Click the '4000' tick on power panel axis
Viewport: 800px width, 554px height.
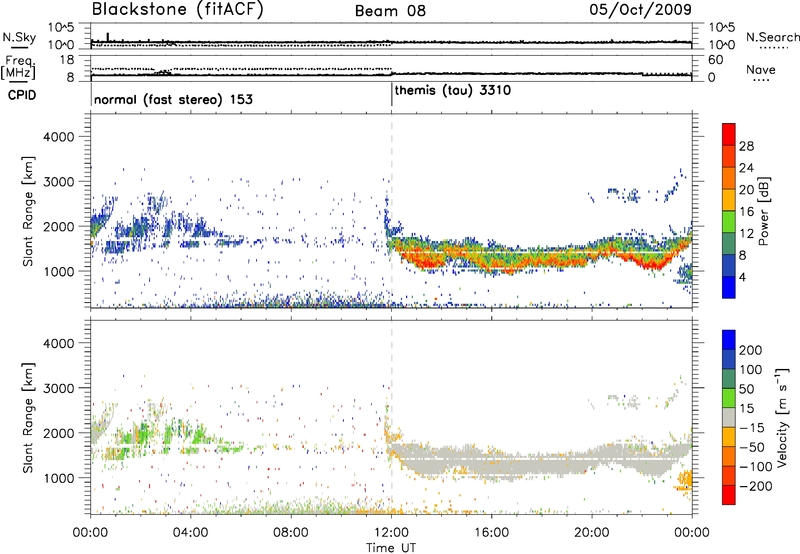tap(59, 137)
